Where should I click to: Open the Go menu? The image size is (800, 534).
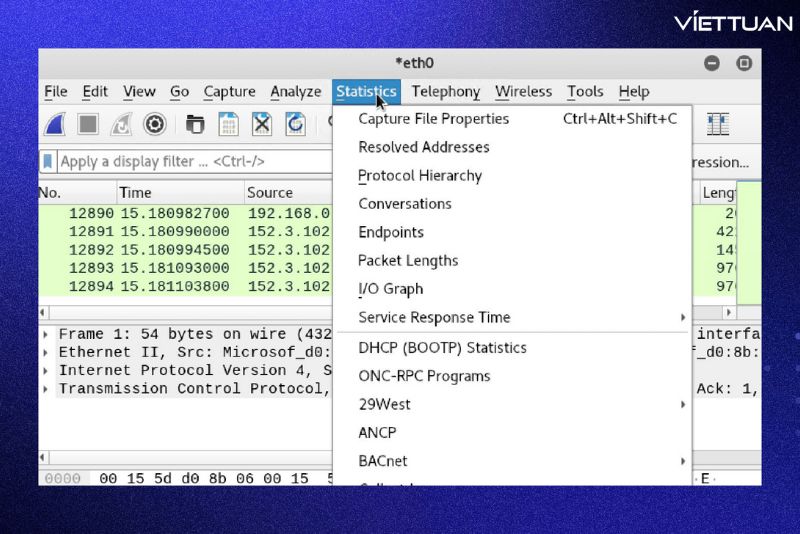(x=179, y=91)
